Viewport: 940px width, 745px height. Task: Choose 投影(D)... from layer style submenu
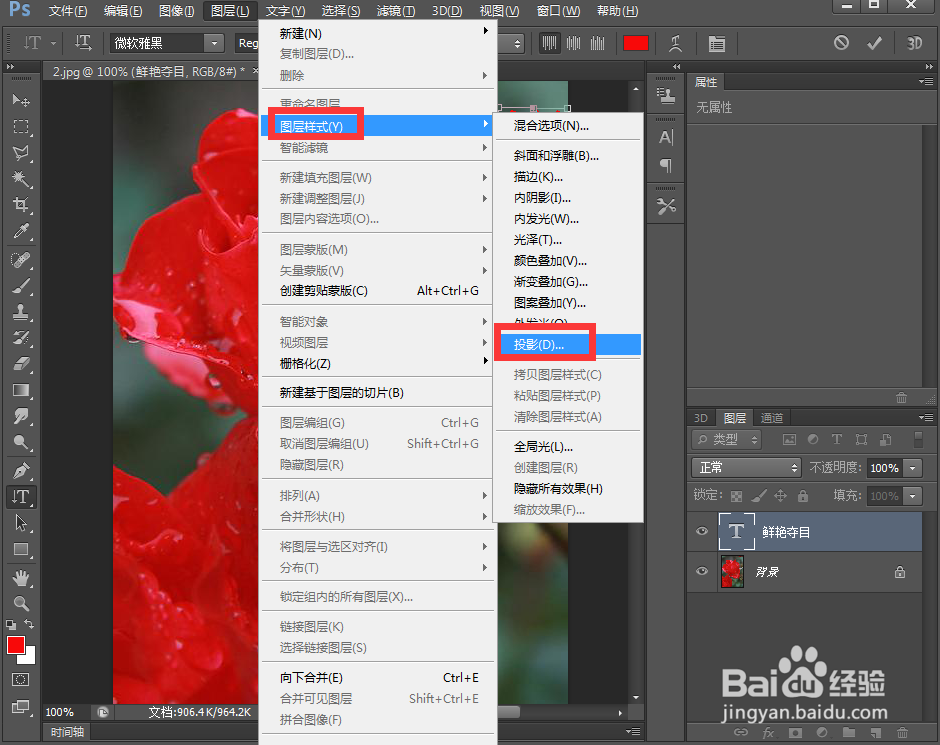click(568, 345)
